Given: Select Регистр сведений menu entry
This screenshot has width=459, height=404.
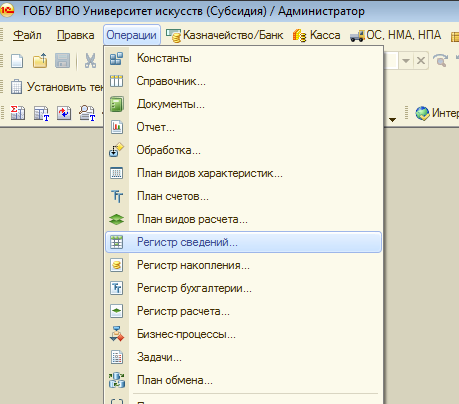Looking at the screenshot, I should (243, 242).
